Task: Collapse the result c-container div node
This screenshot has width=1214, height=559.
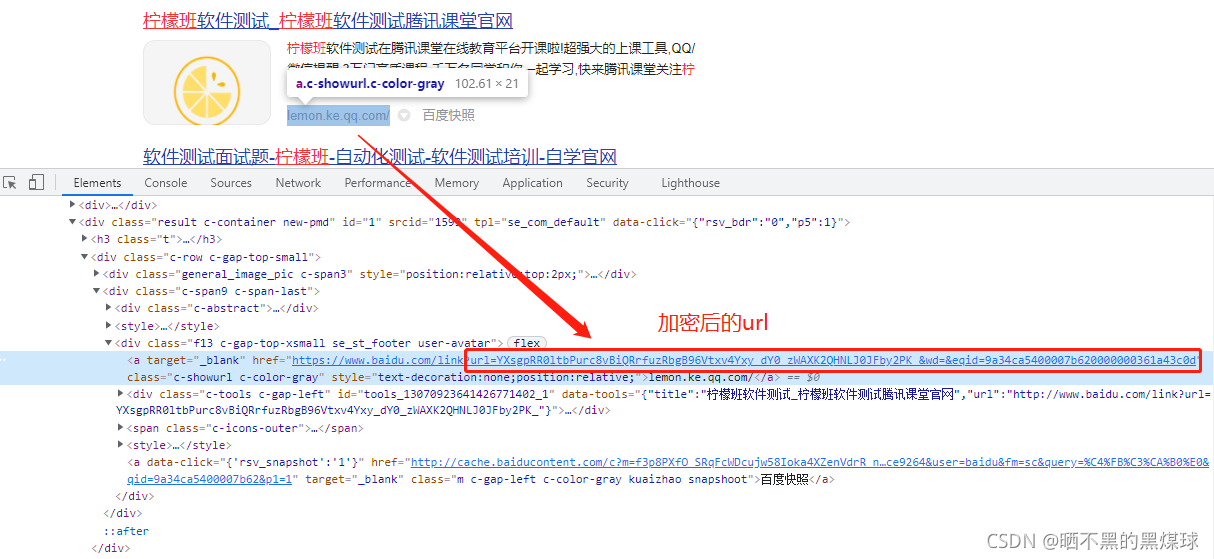Action: pos(72,222)
